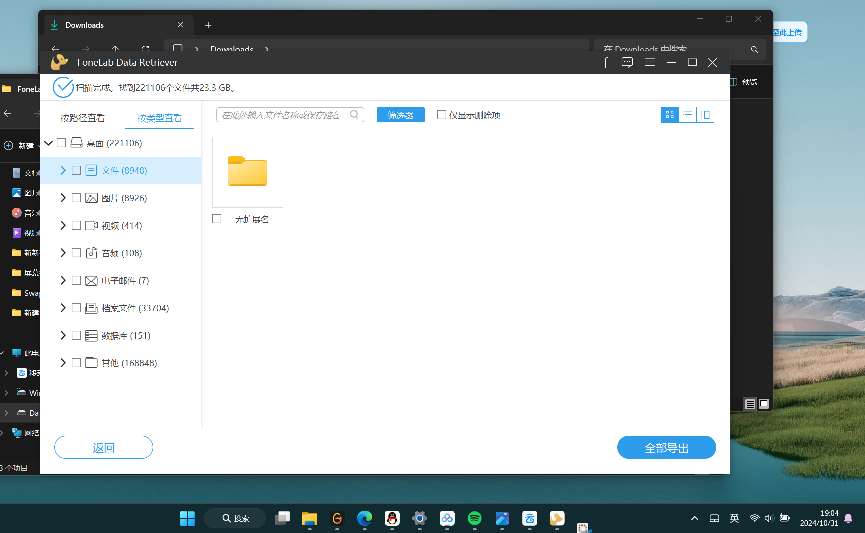
Task: Click the search icon in Downloads Explorer window
Action: (754, 49)
